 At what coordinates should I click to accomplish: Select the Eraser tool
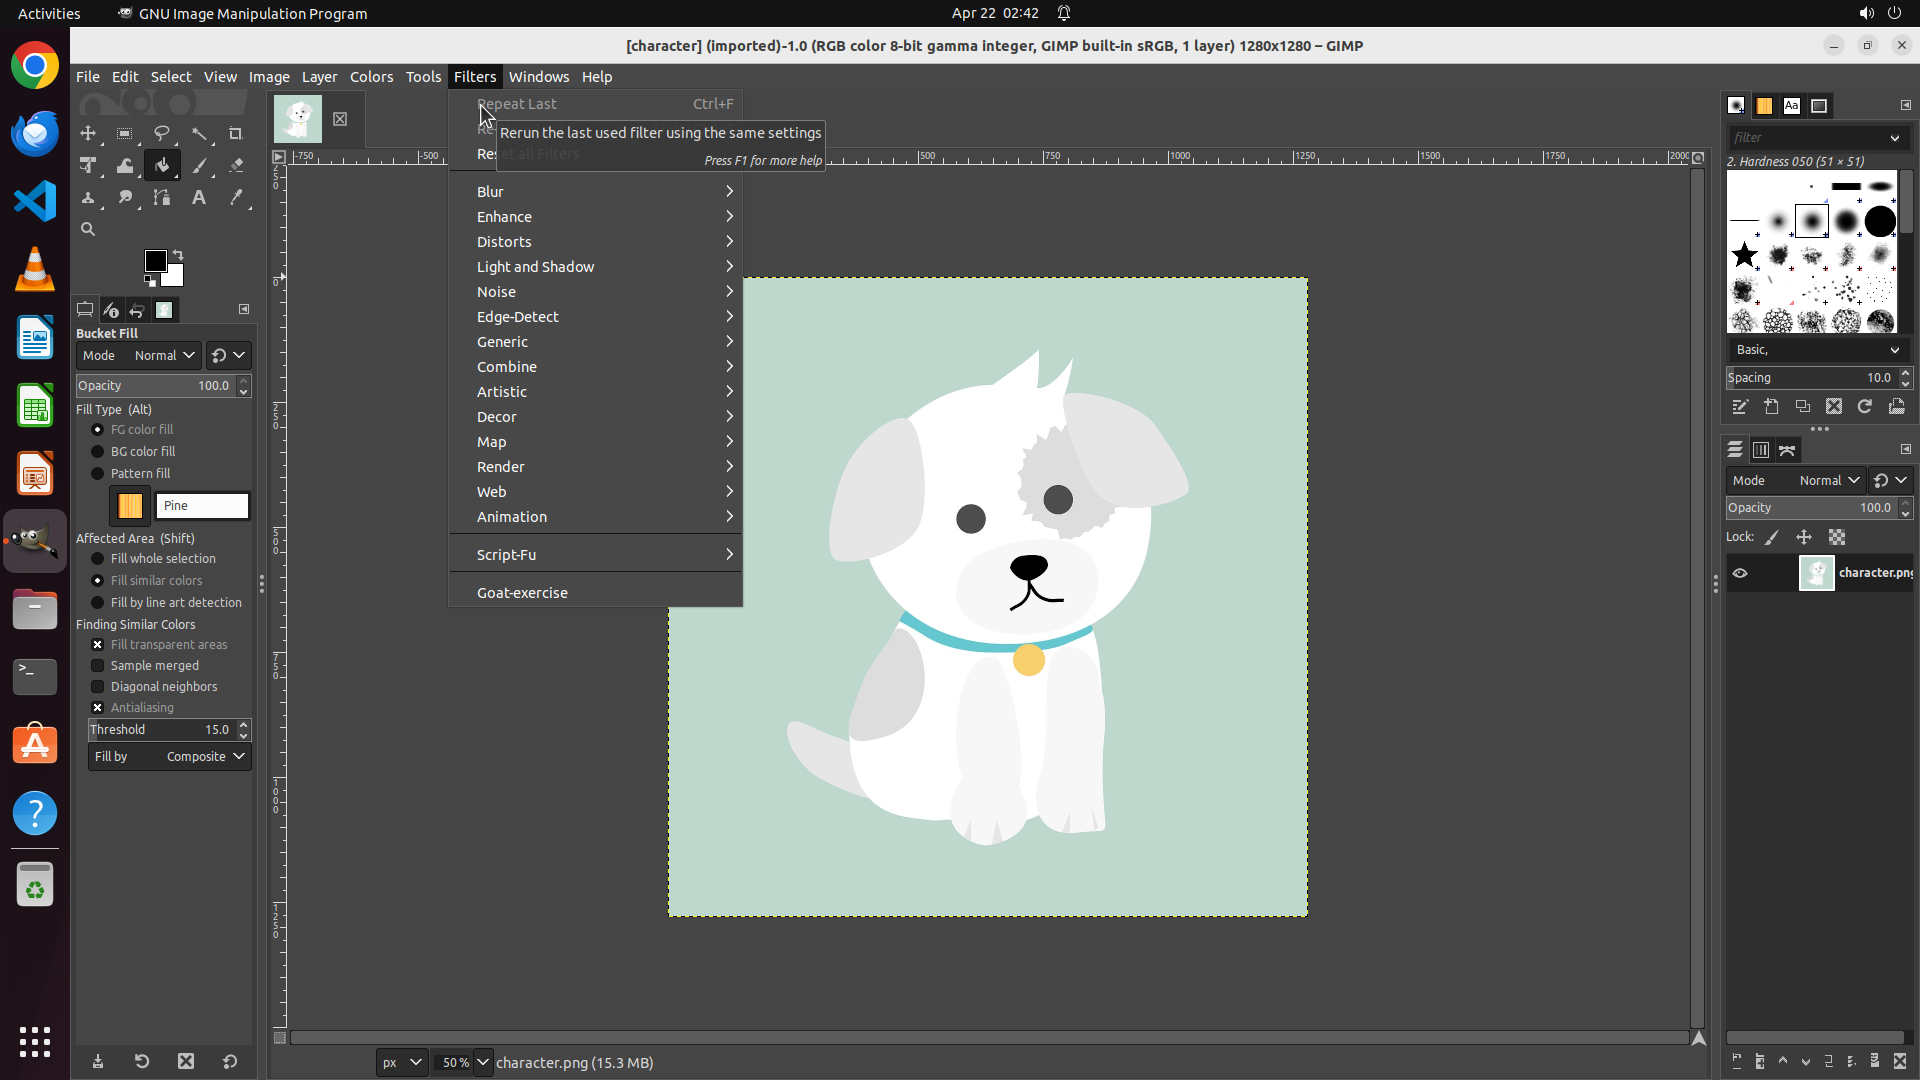click(x=236, y=166)
